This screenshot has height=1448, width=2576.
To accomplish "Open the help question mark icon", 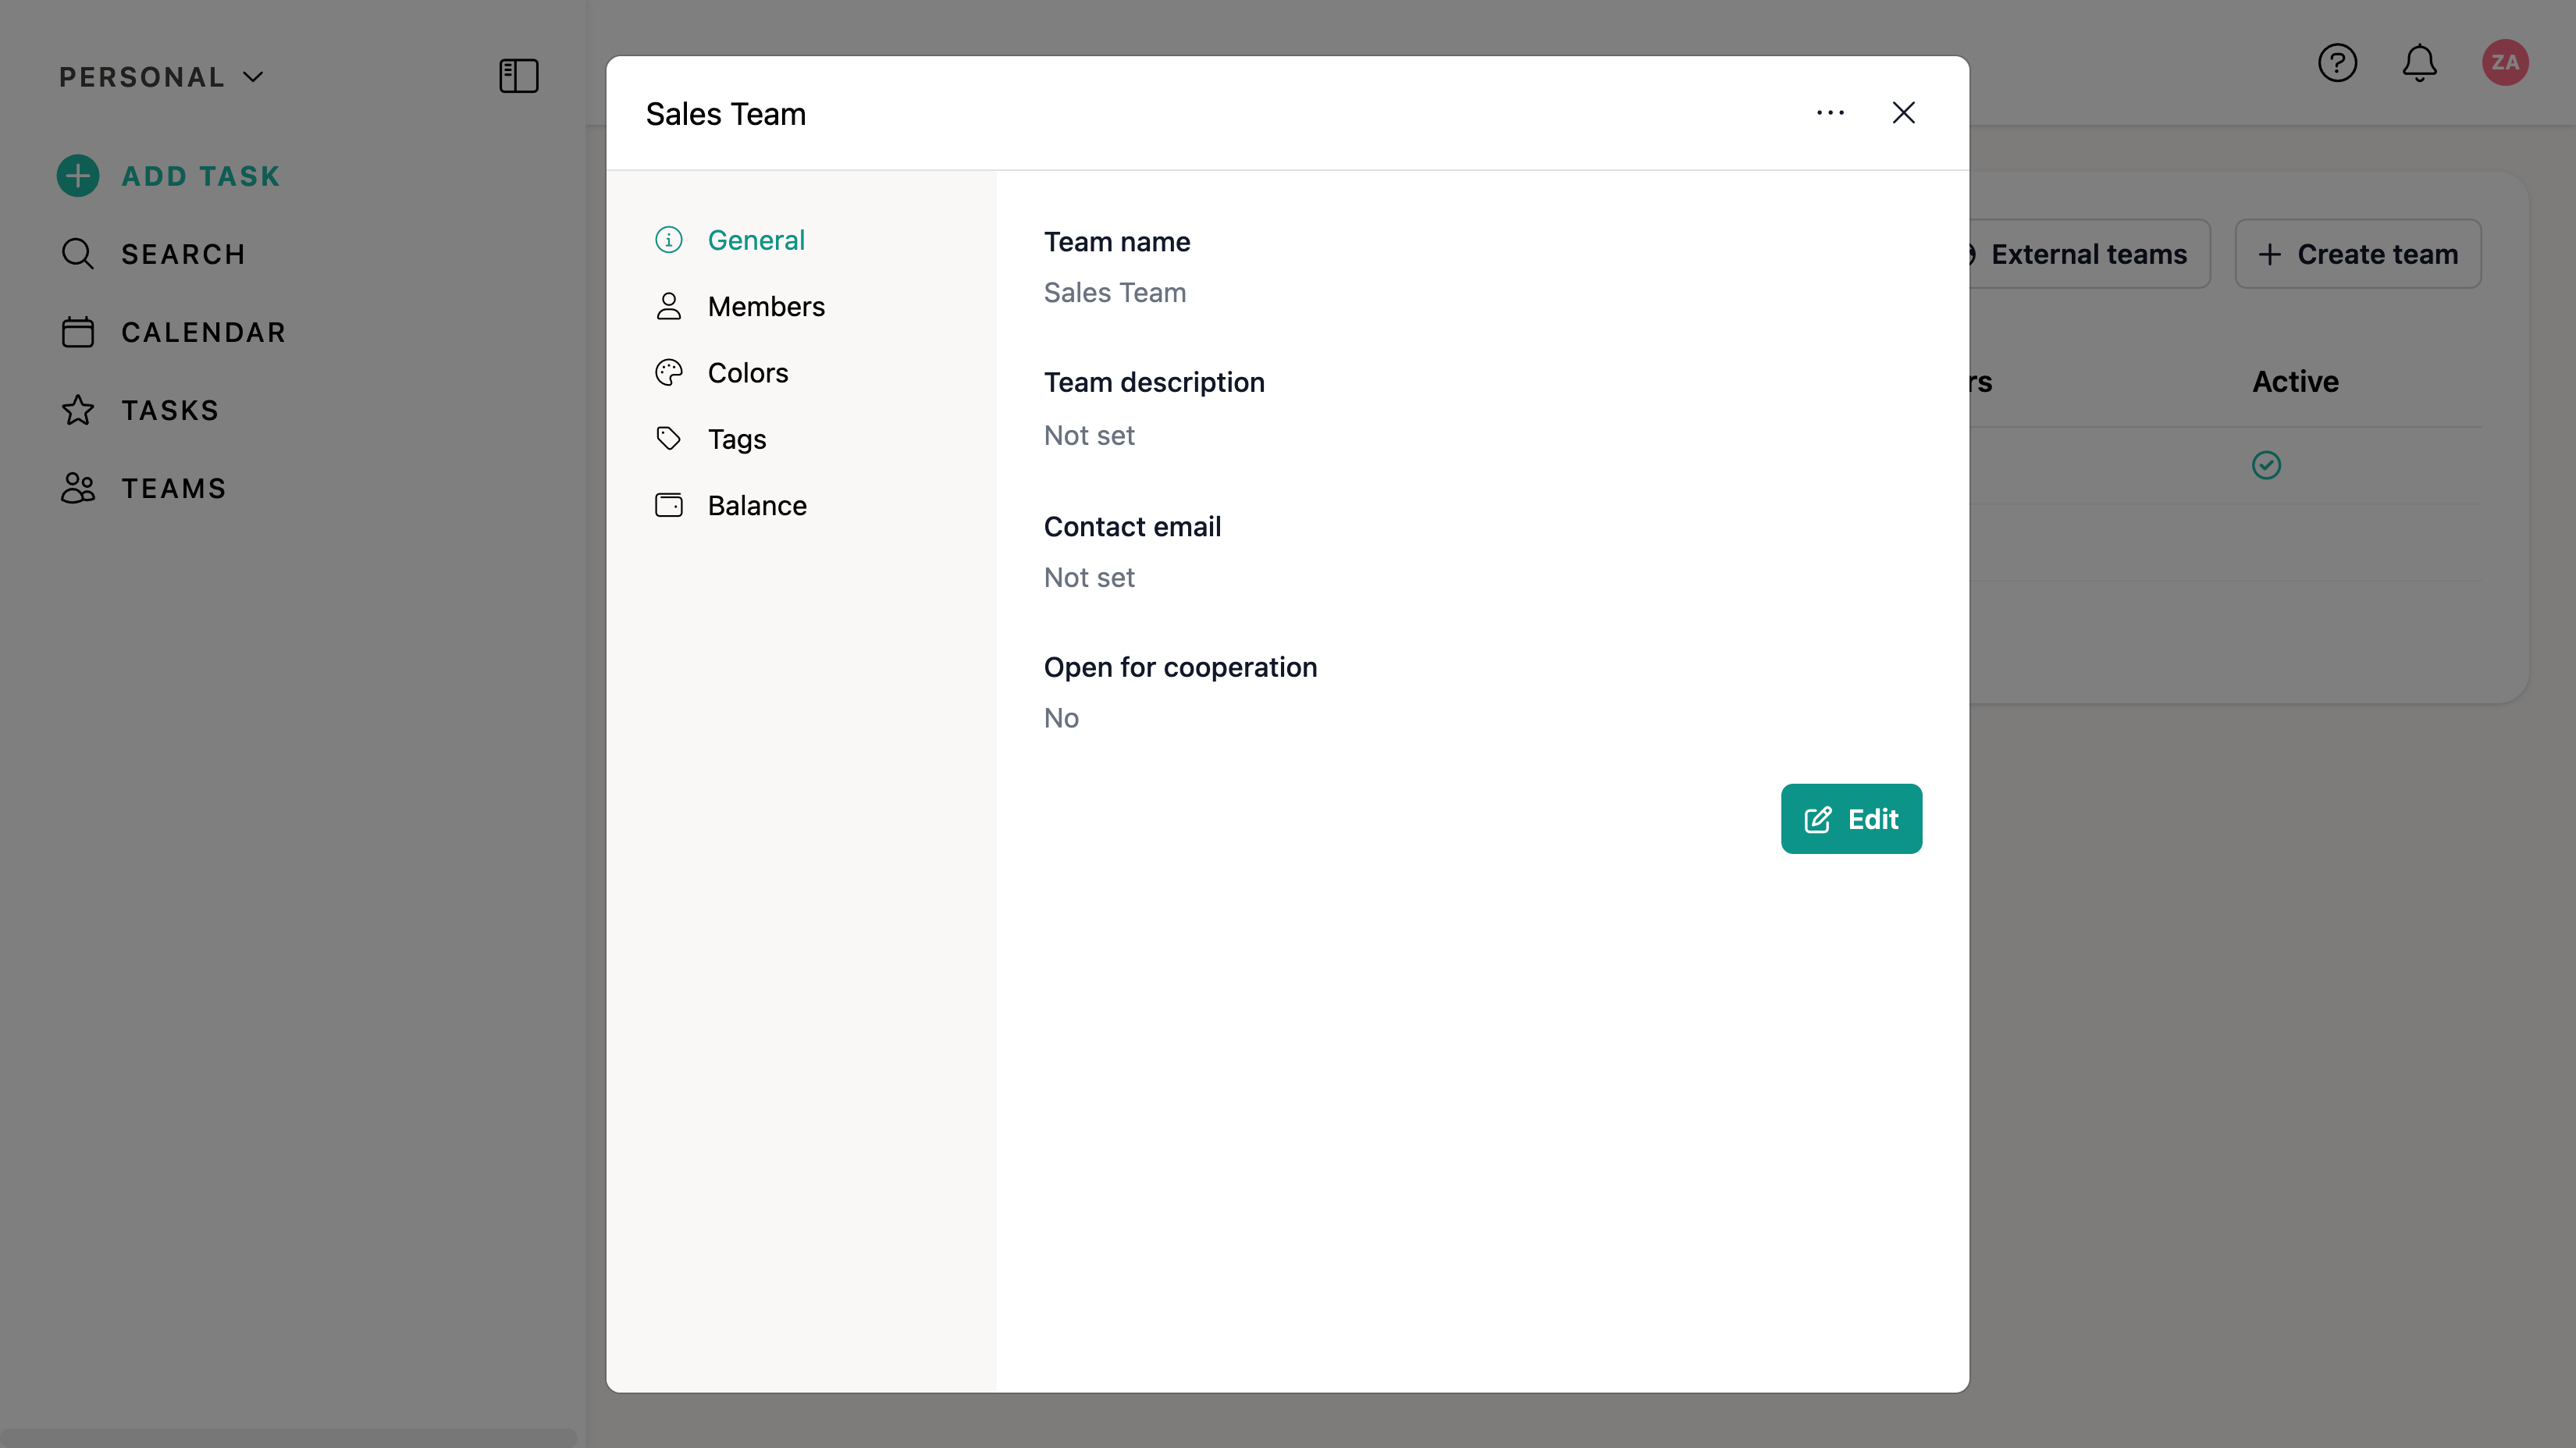I will click(2337, 63).
